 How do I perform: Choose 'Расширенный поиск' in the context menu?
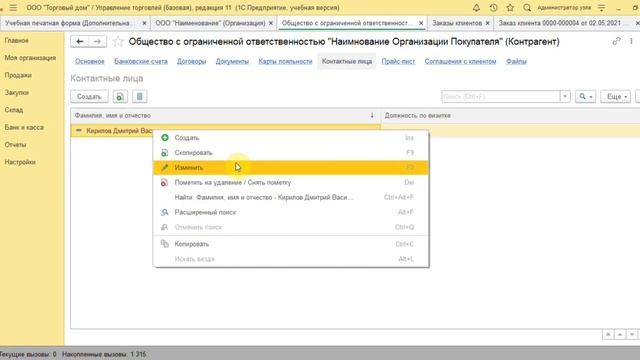[x=291, y=212]
